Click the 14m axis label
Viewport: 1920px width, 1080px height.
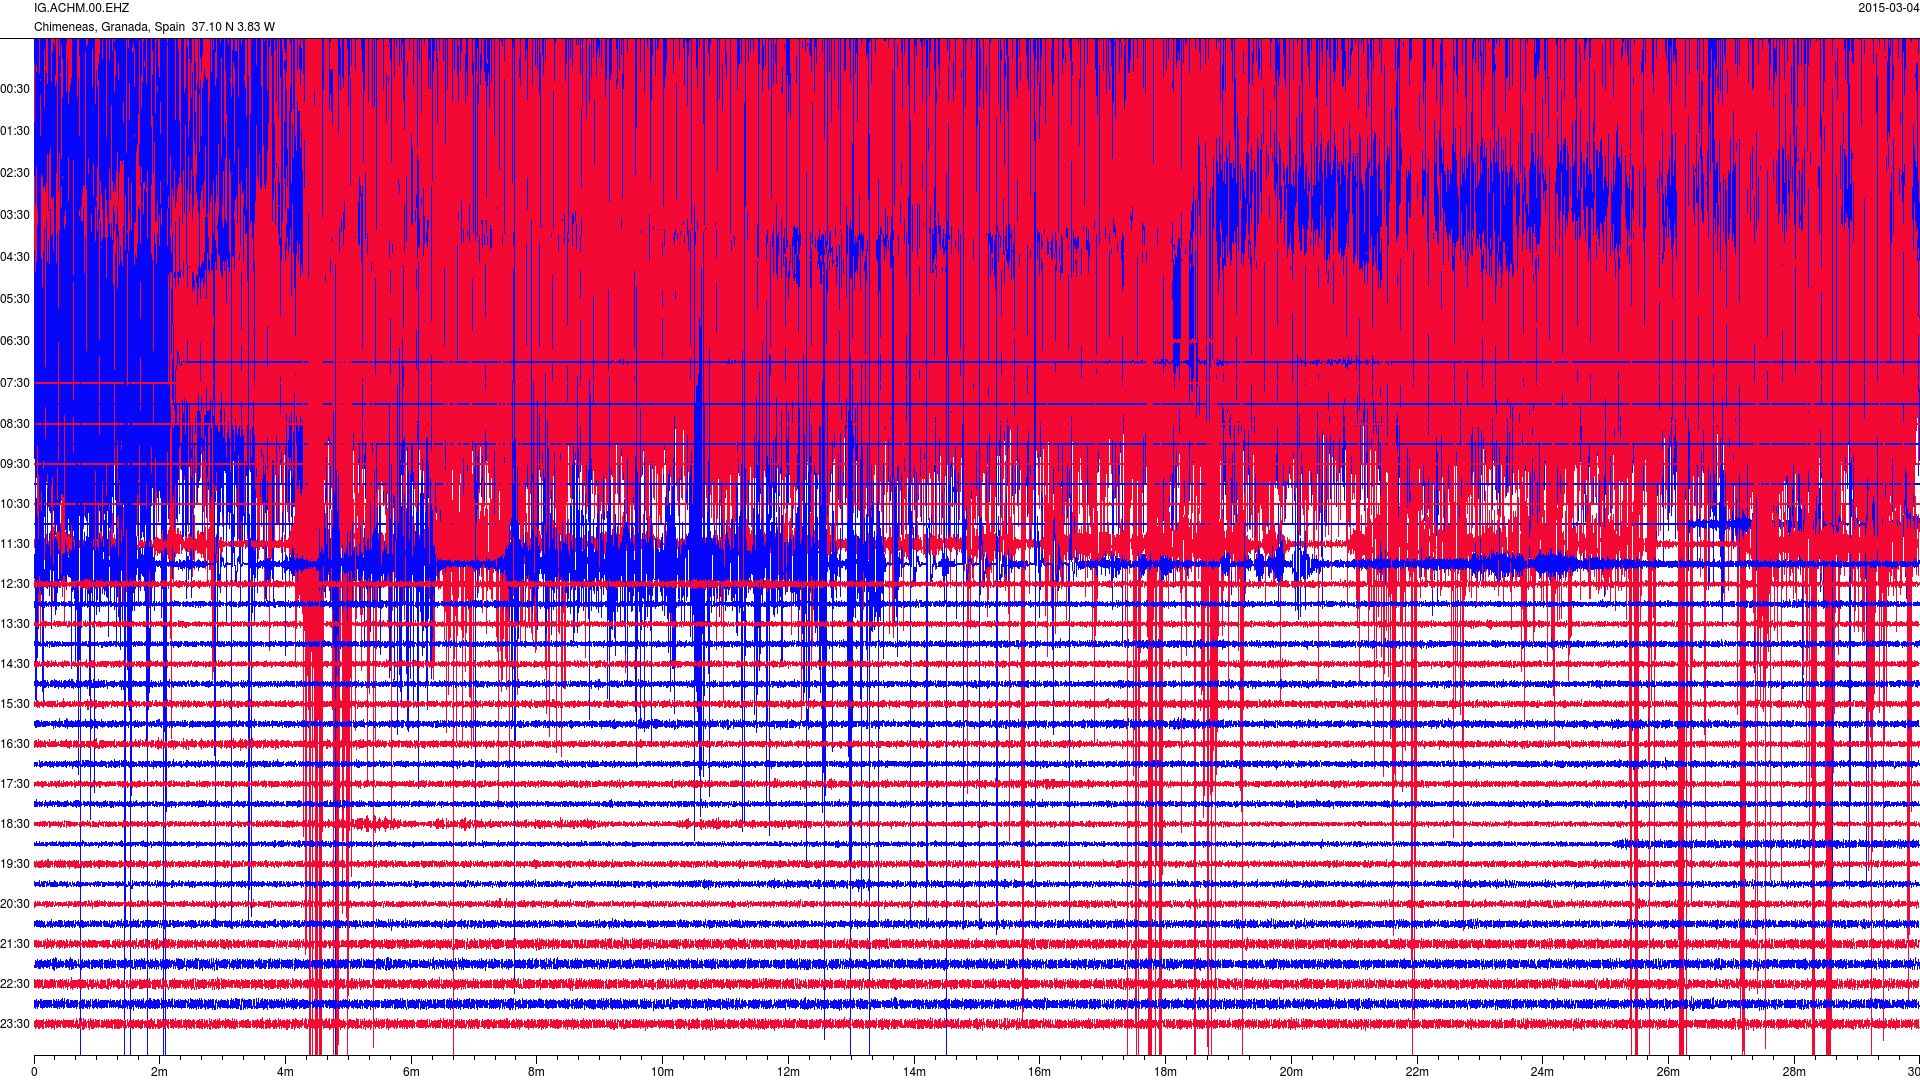pyautogui.click(x=914, y=1072)
